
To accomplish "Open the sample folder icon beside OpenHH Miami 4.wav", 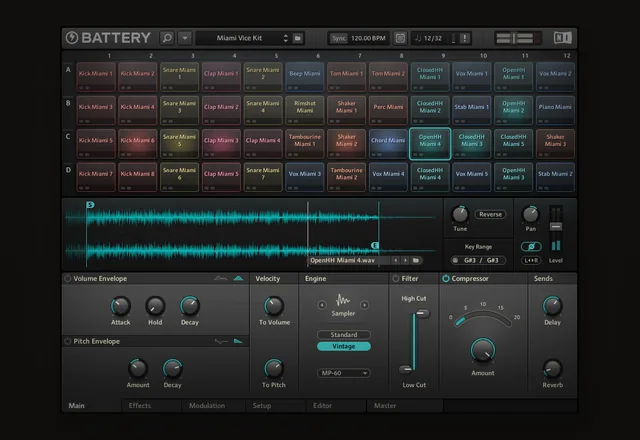I will (x=416, y=260).
